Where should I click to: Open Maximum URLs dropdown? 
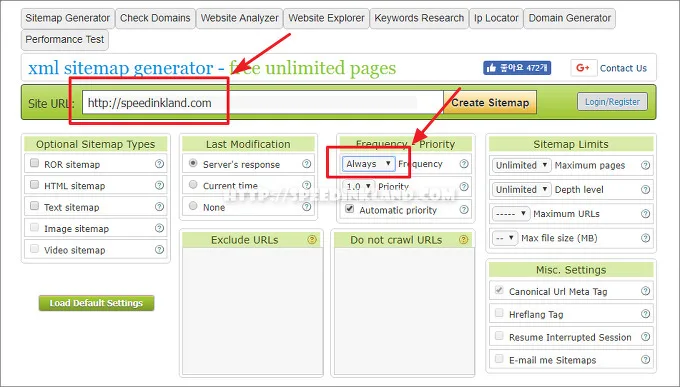[511, 213]
